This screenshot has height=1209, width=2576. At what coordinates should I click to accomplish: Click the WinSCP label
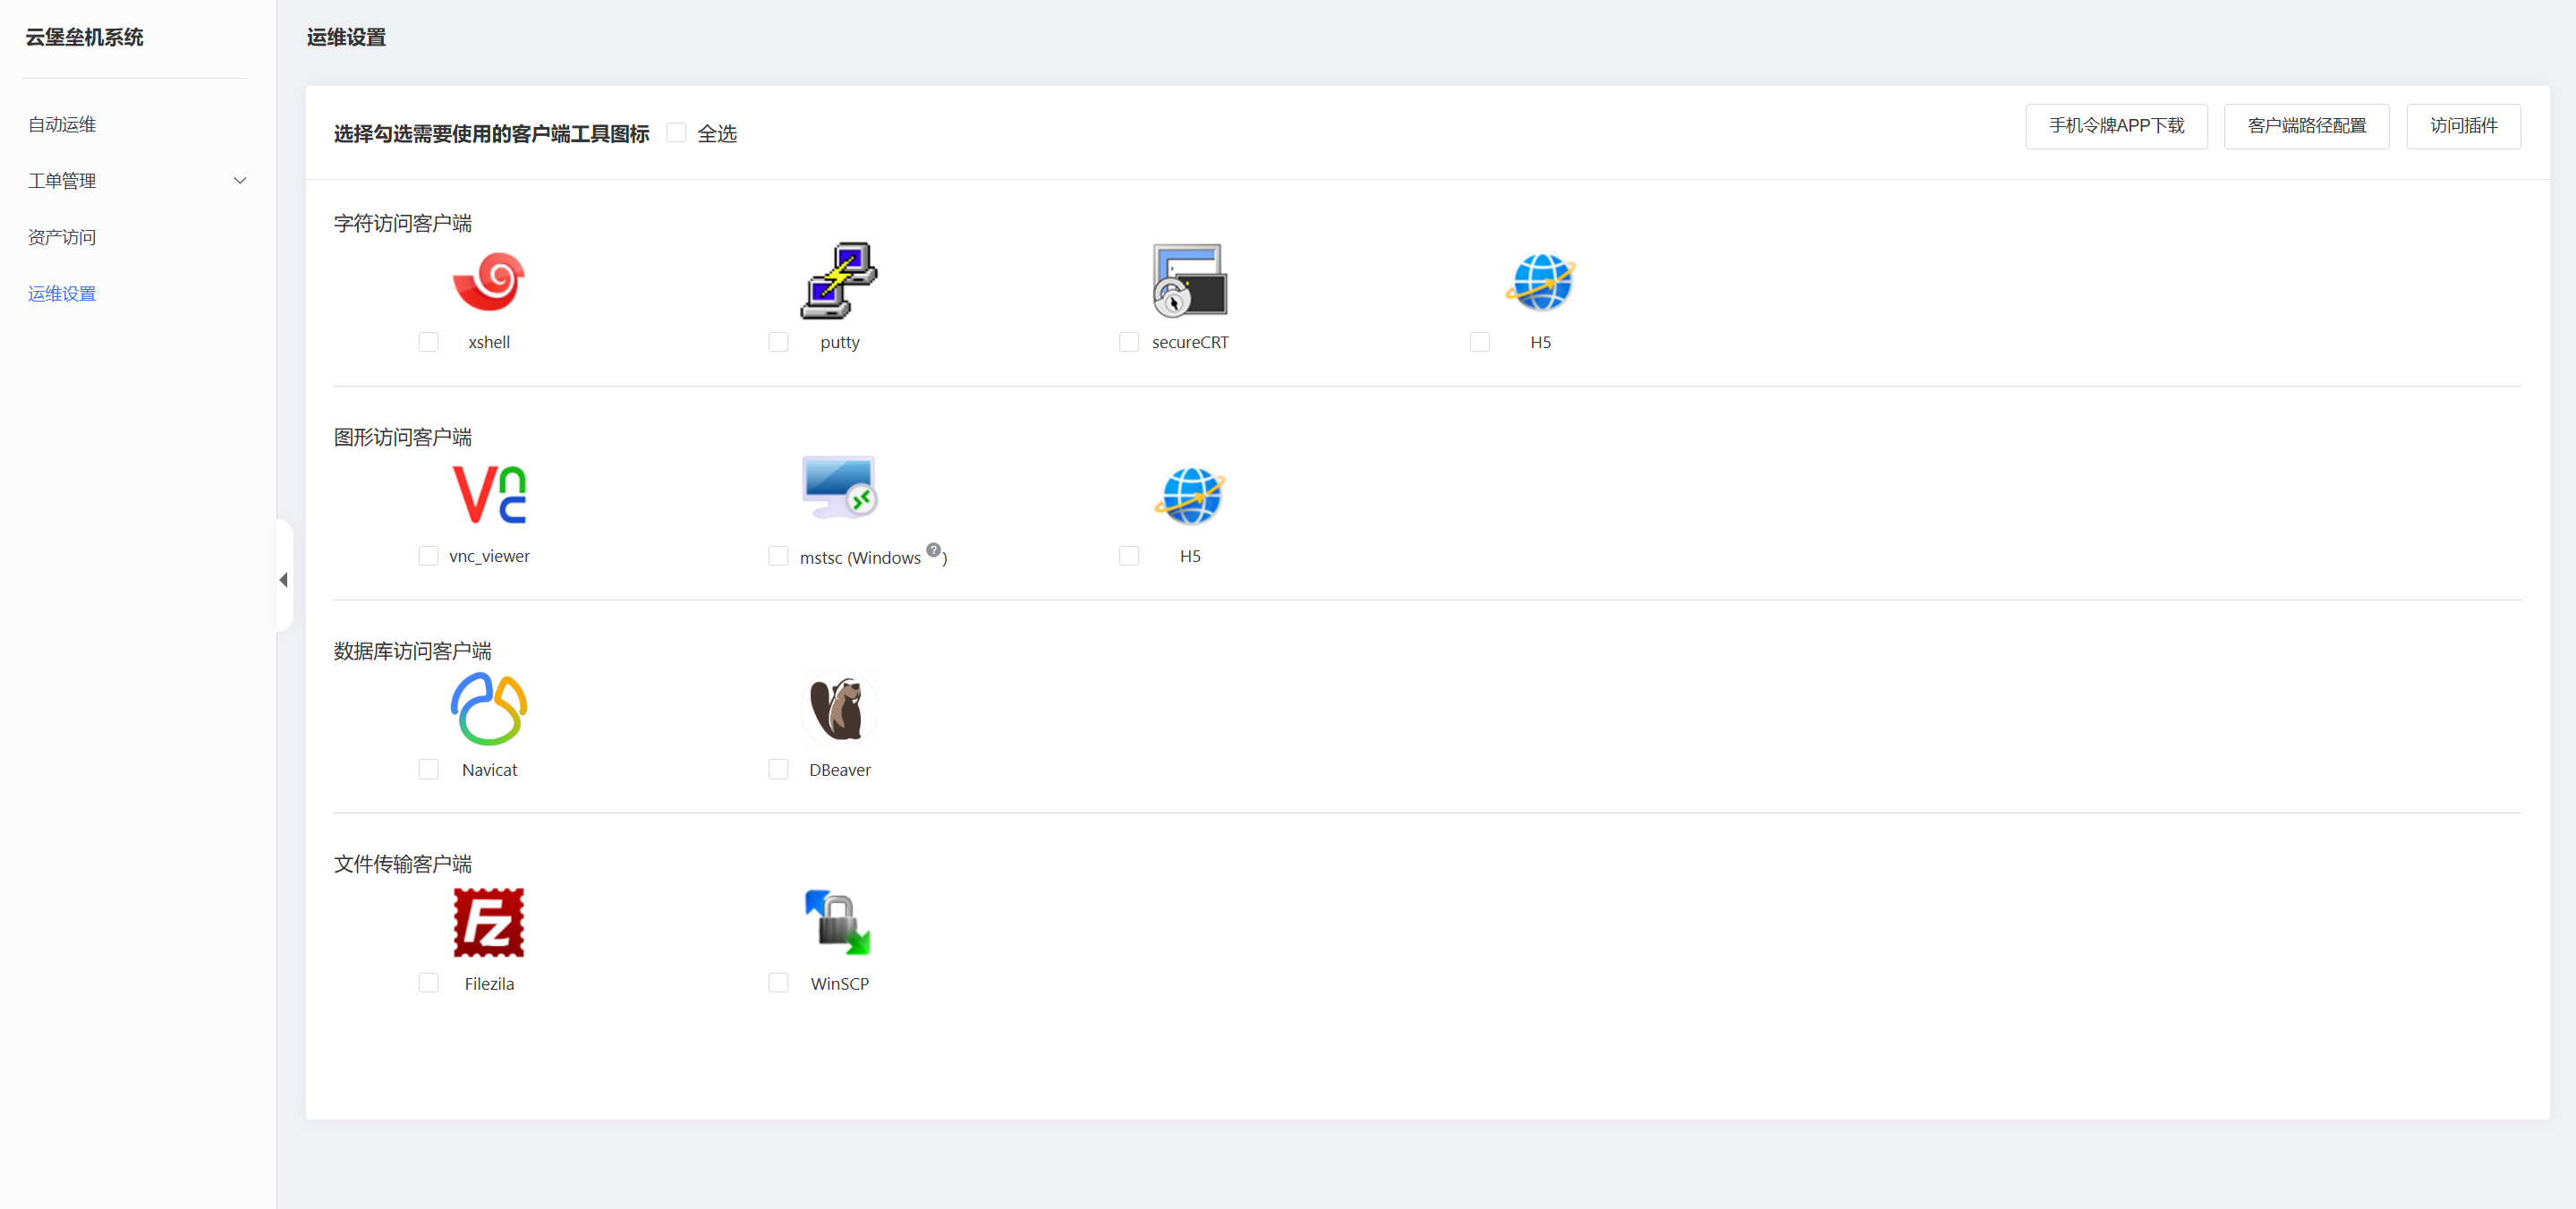click(840, 984)
